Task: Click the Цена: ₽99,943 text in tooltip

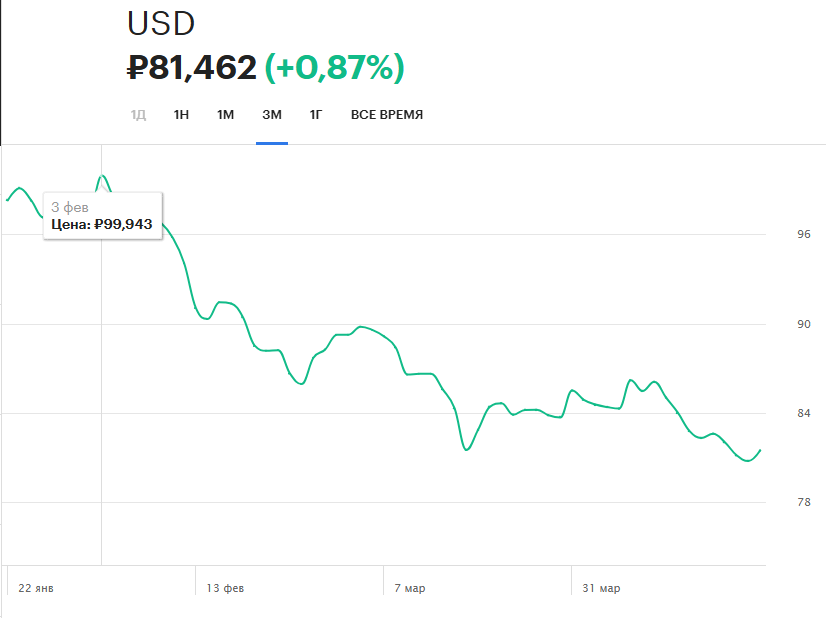Action: (102, 225)
